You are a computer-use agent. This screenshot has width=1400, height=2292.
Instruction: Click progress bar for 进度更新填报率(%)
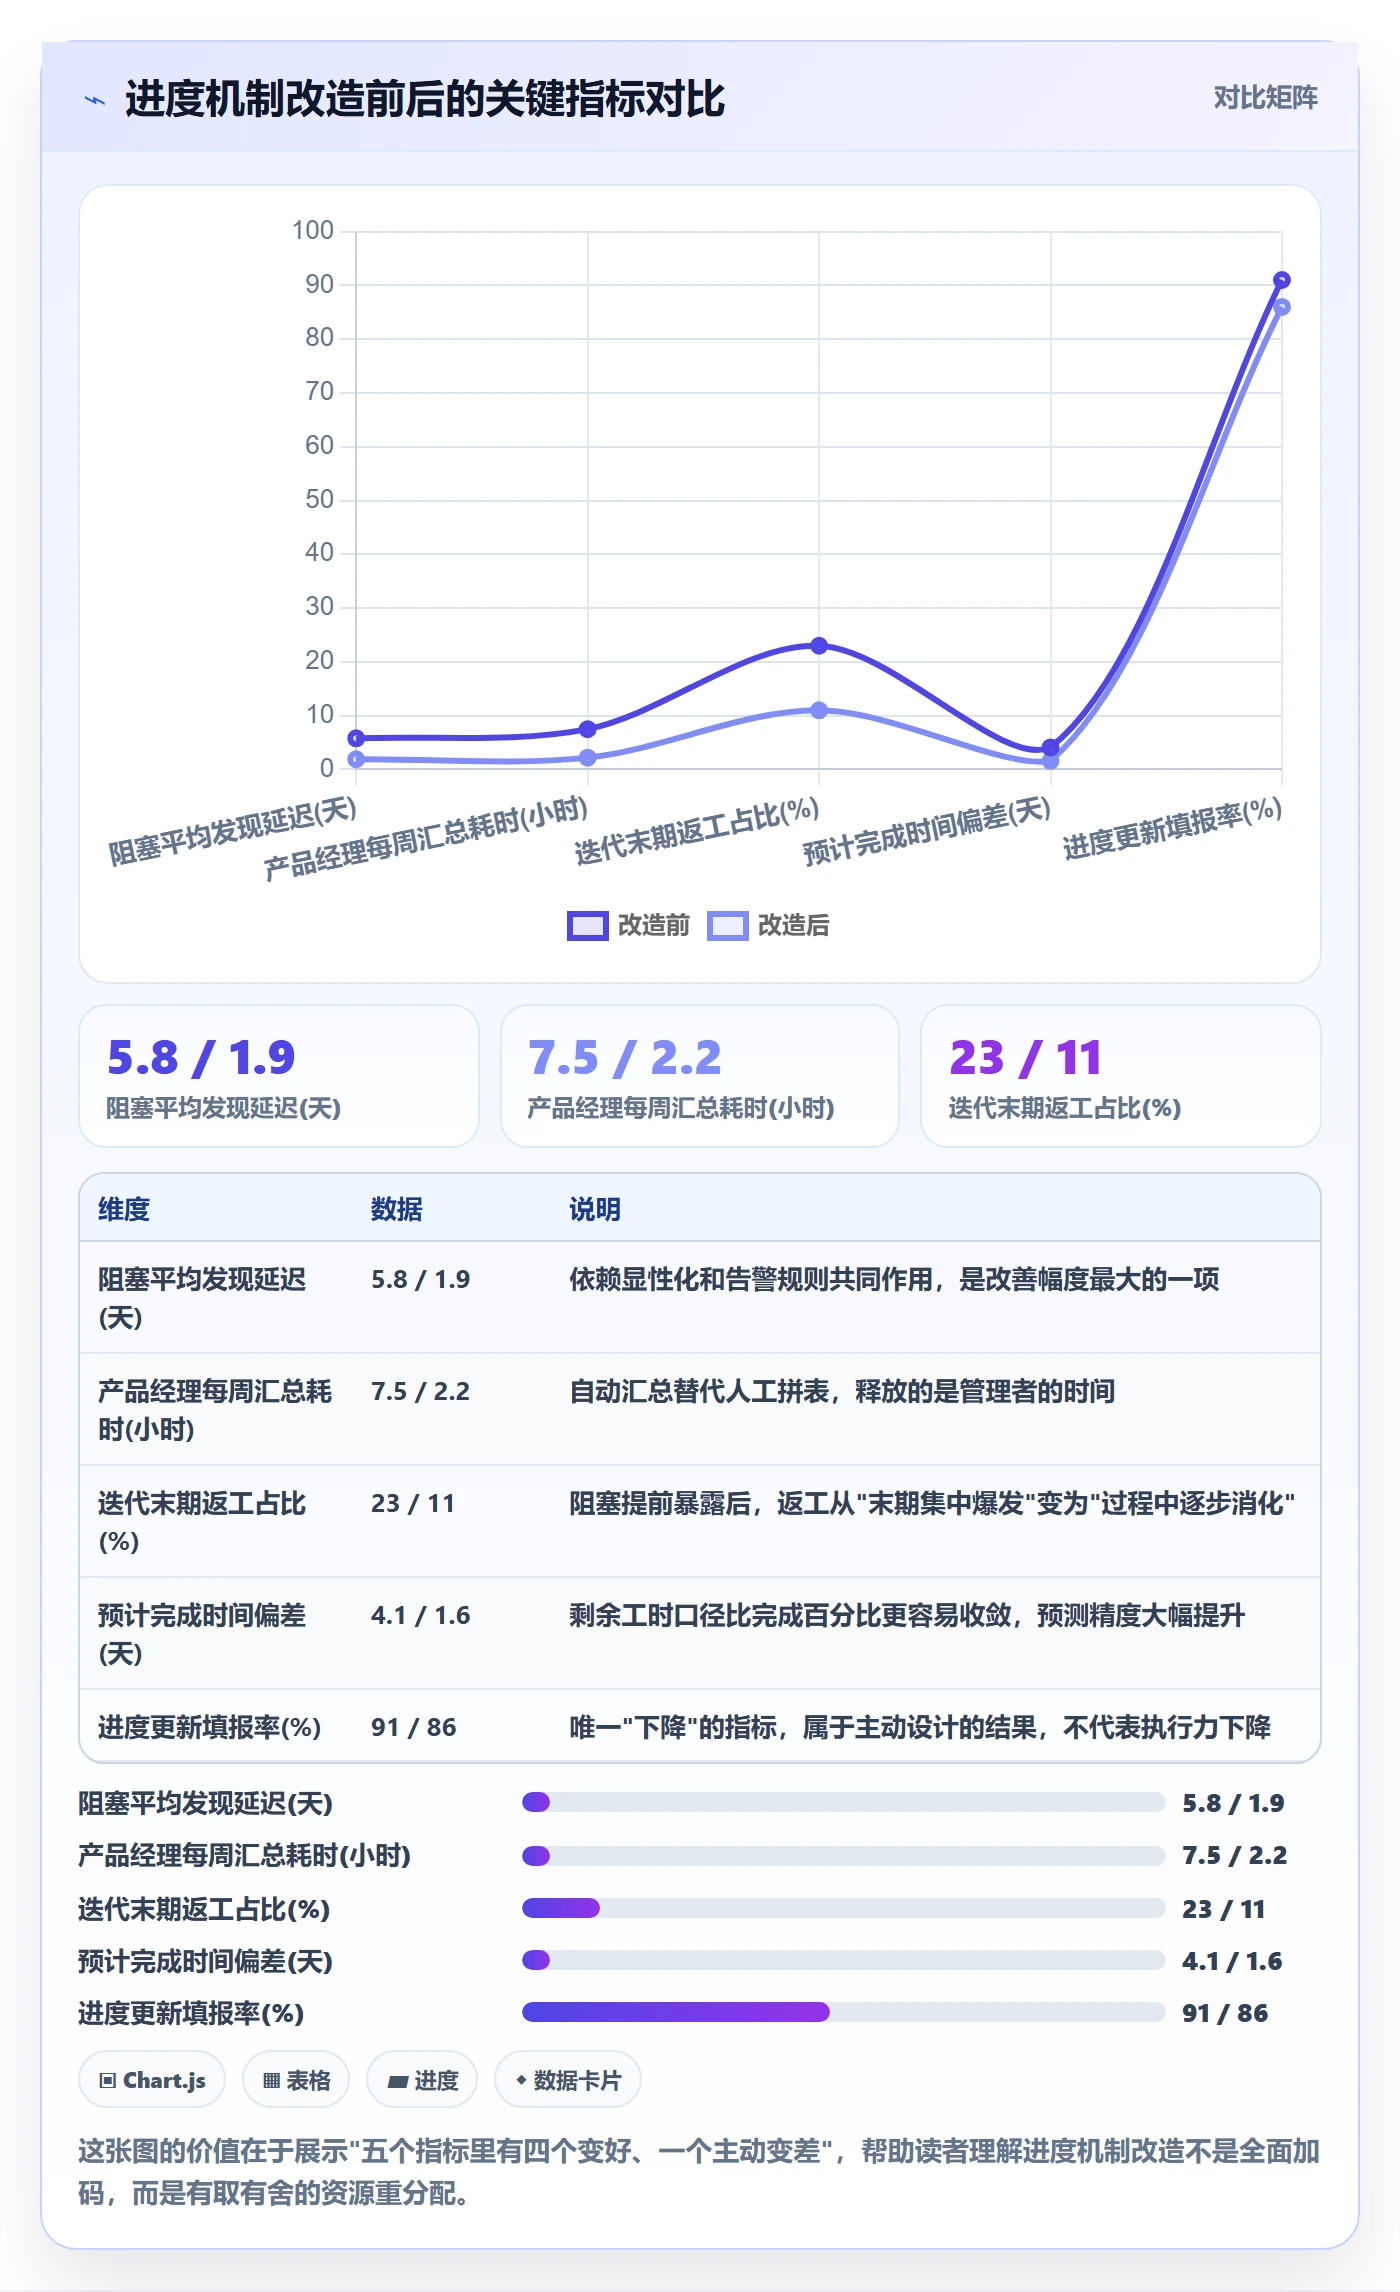(843, 2012)
